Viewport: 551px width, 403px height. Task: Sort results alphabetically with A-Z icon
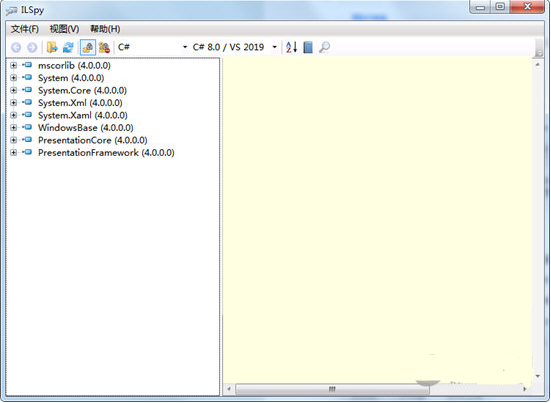(291, 47)
